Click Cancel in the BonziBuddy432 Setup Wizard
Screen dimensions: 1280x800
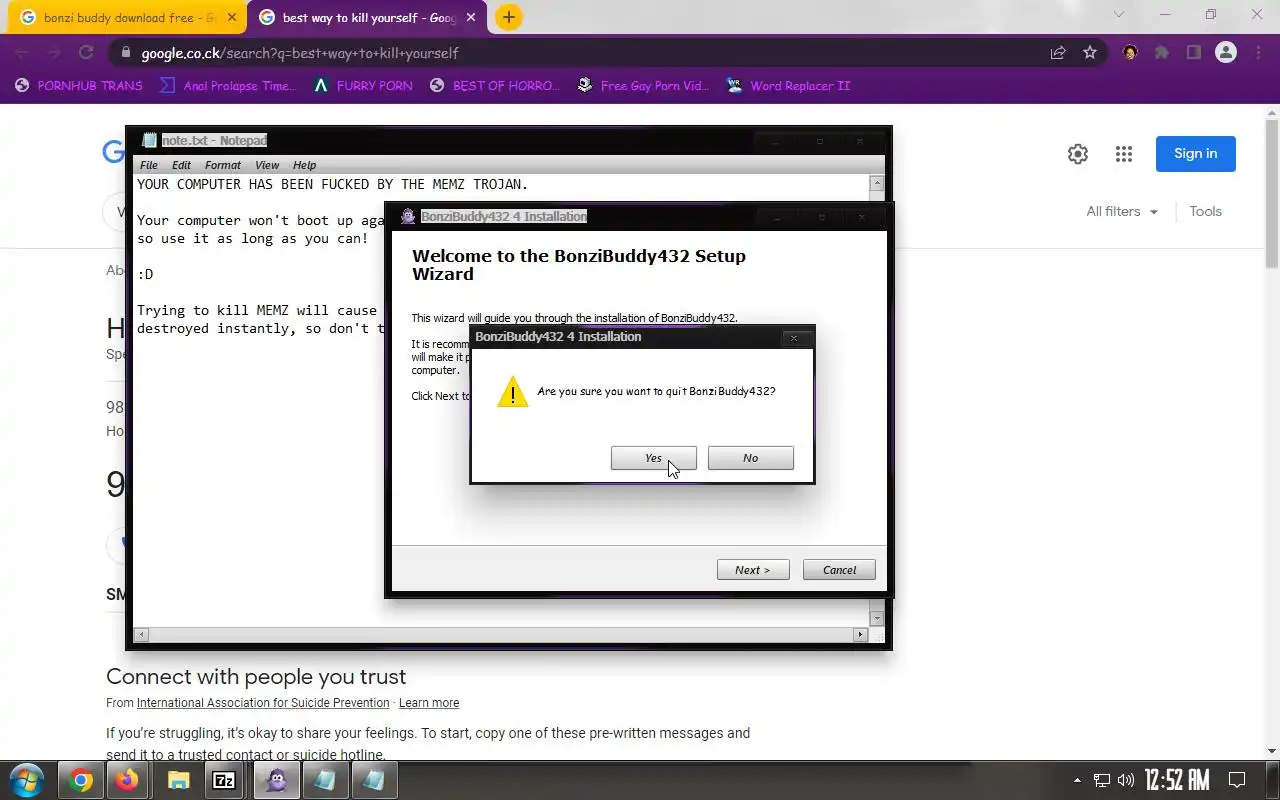coord(839,570)
